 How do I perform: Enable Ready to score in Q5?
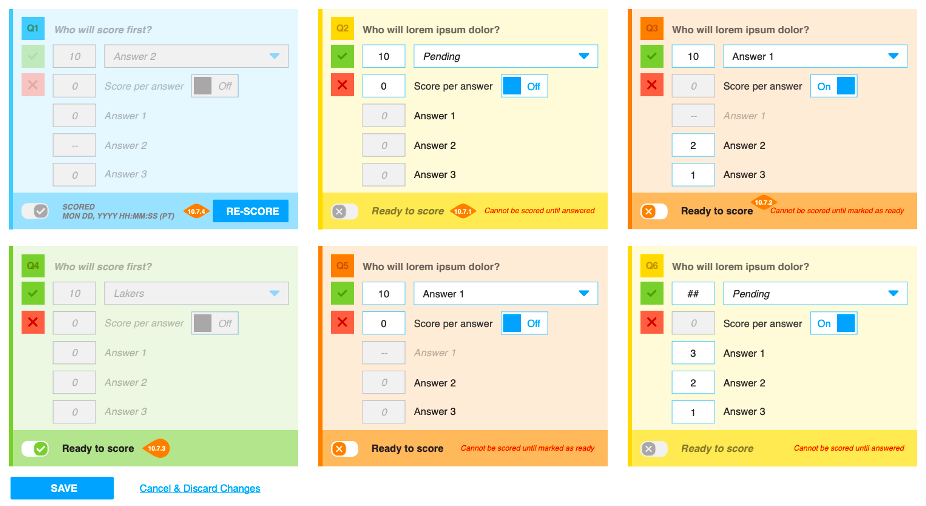coord(345,449)
